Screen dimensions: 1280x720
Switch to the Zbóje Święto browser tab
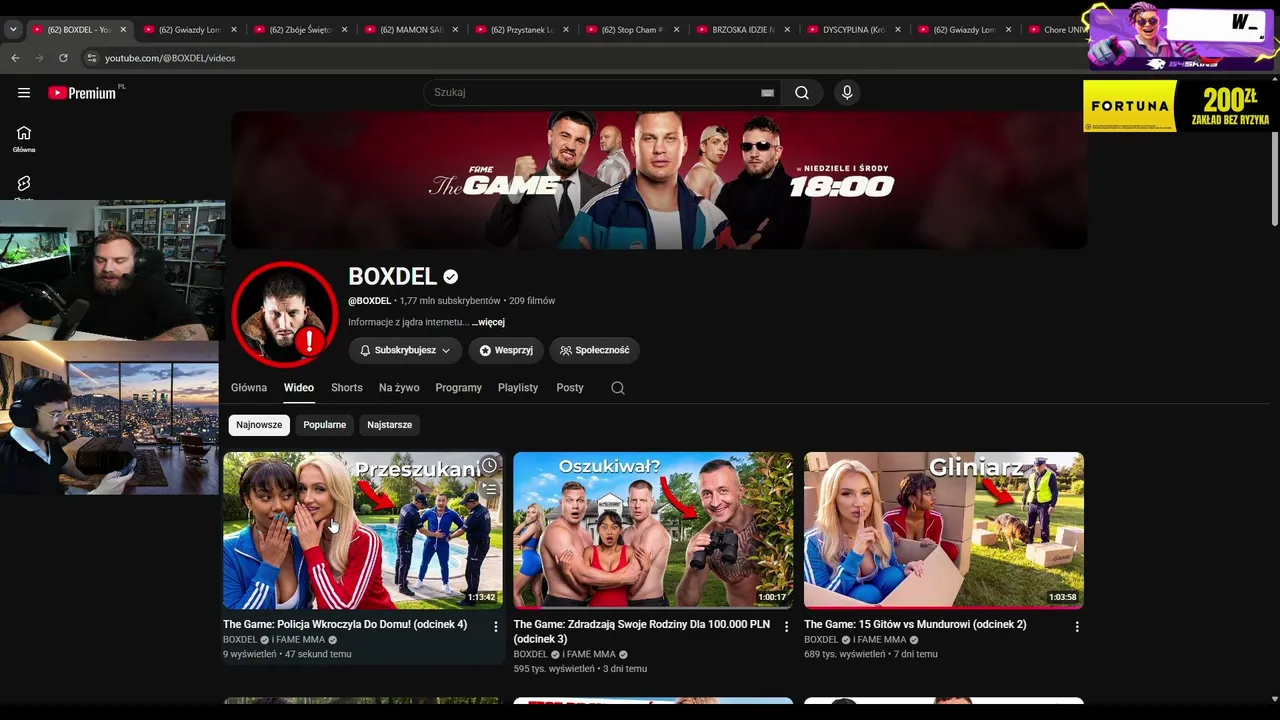tap(301, 30)
